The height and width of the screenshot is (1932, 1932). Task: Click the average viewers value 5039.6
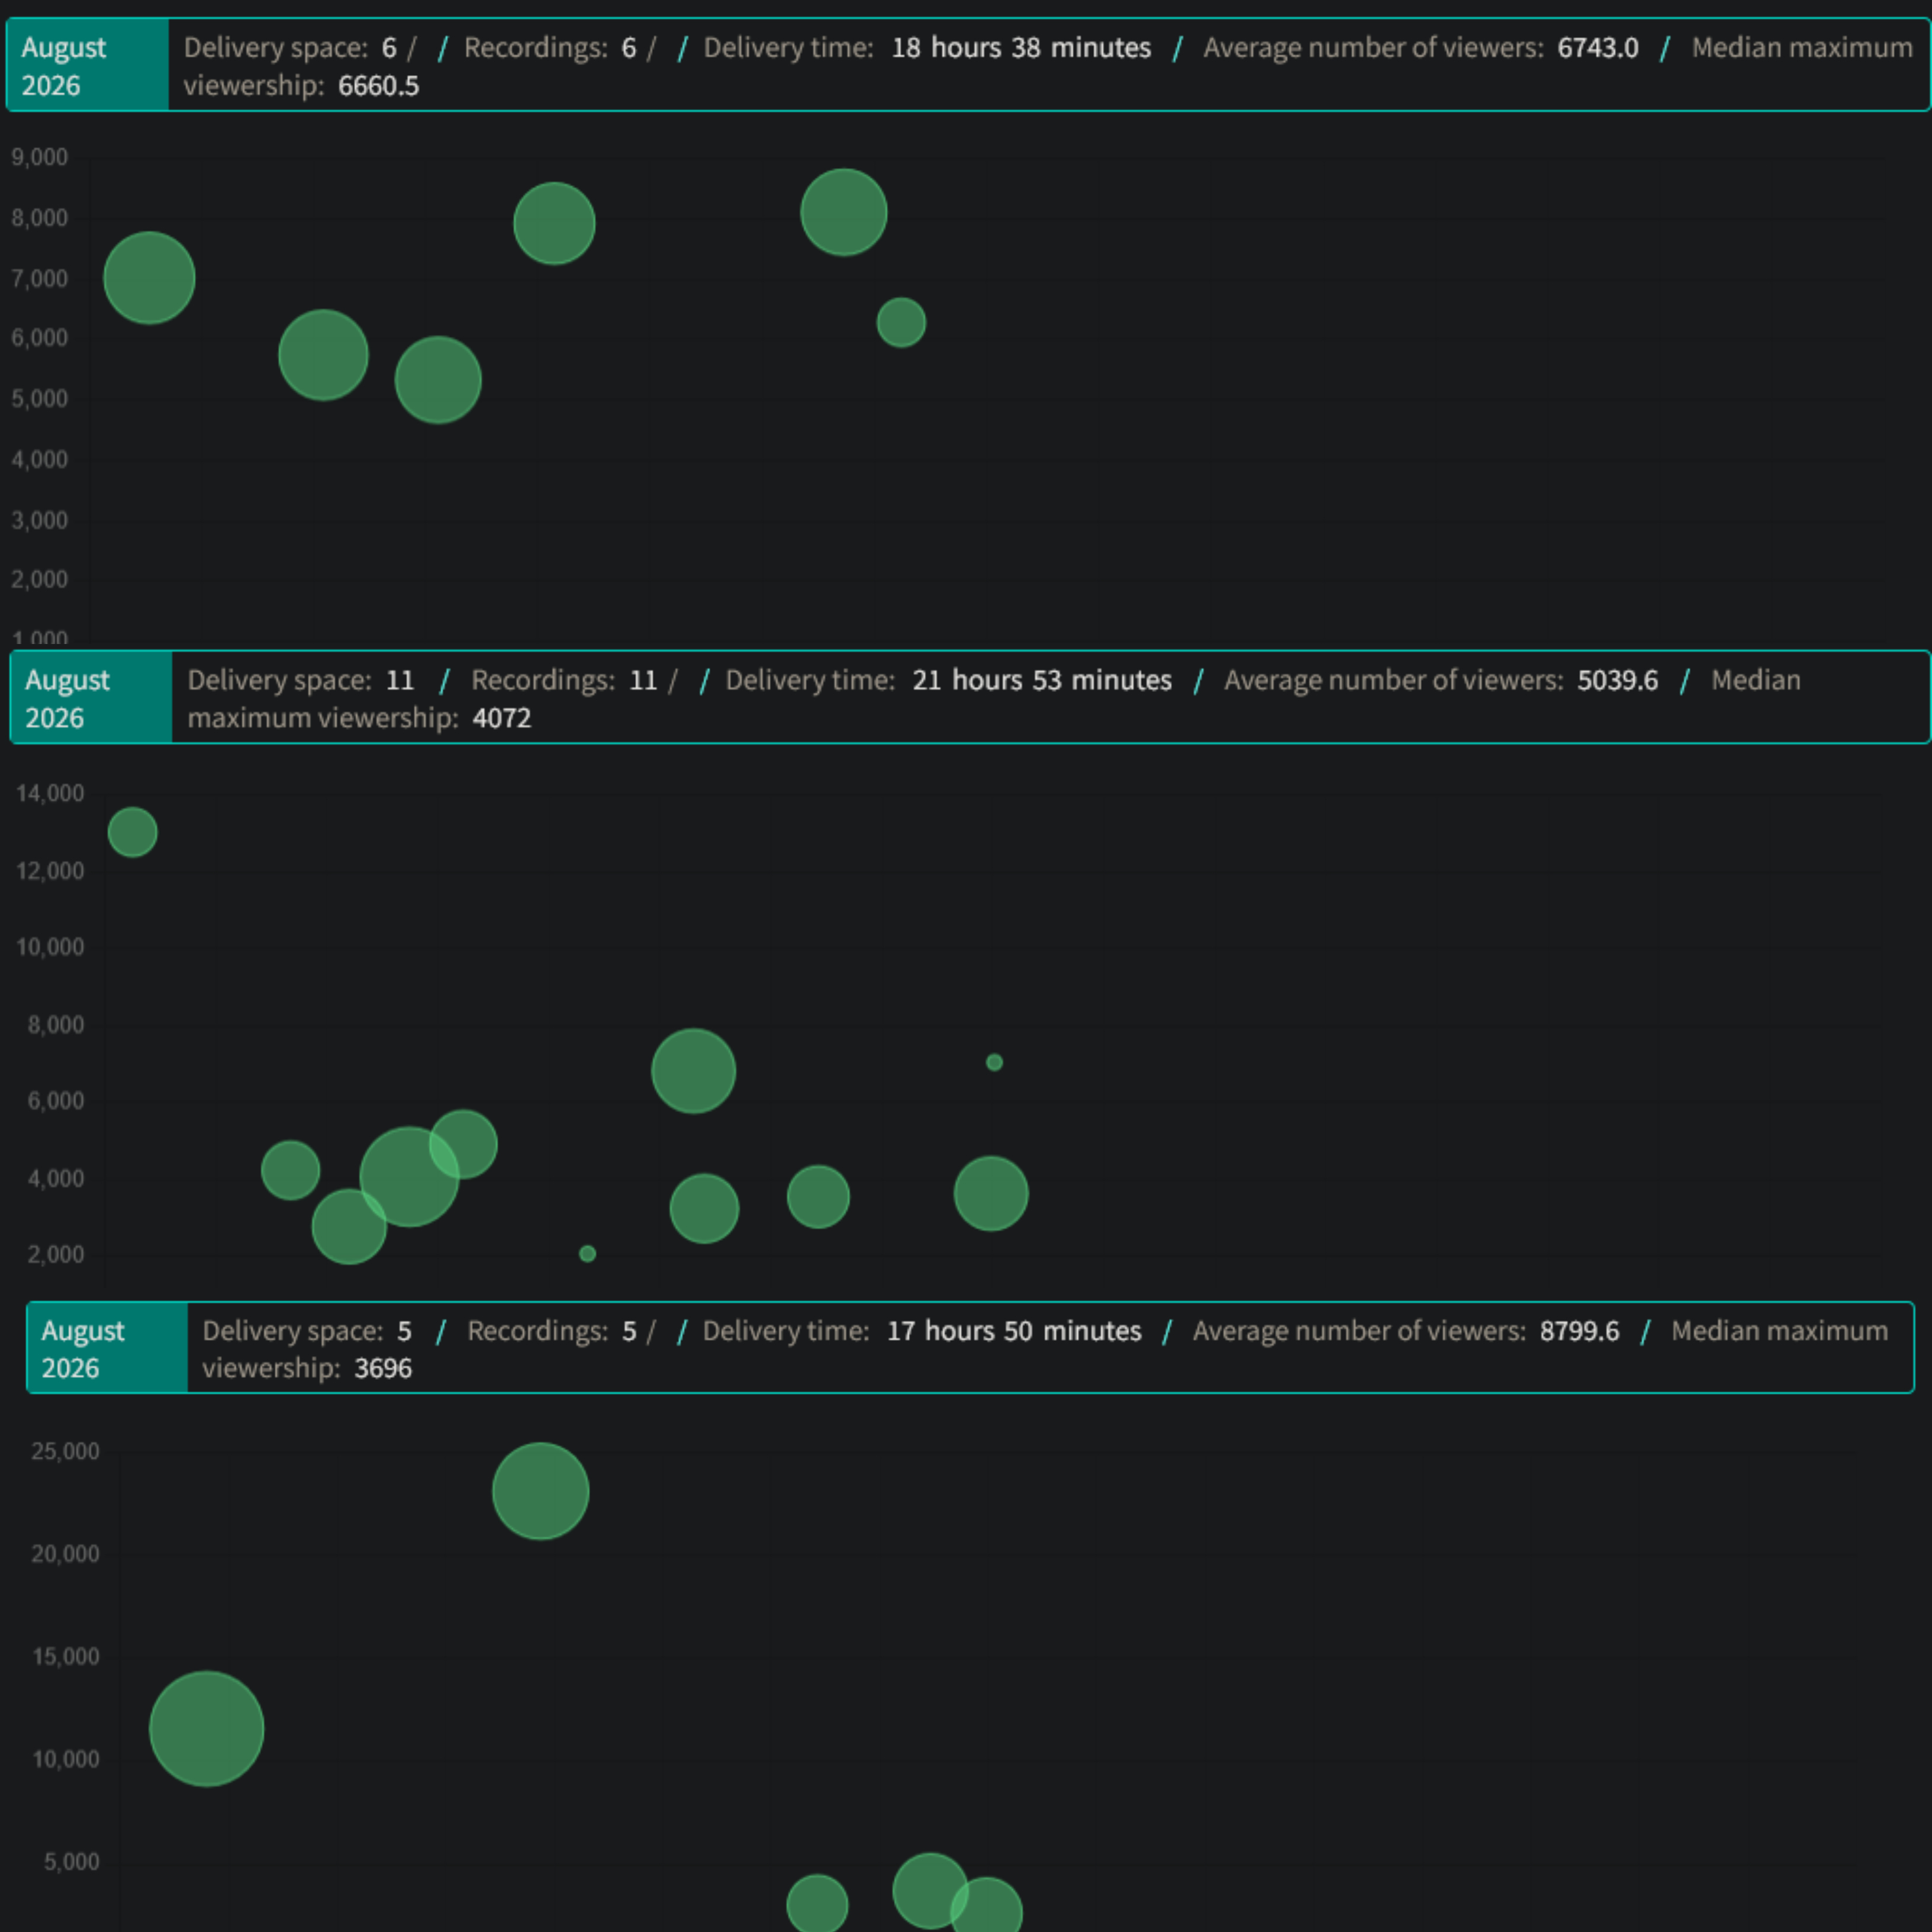point(1618,680)
